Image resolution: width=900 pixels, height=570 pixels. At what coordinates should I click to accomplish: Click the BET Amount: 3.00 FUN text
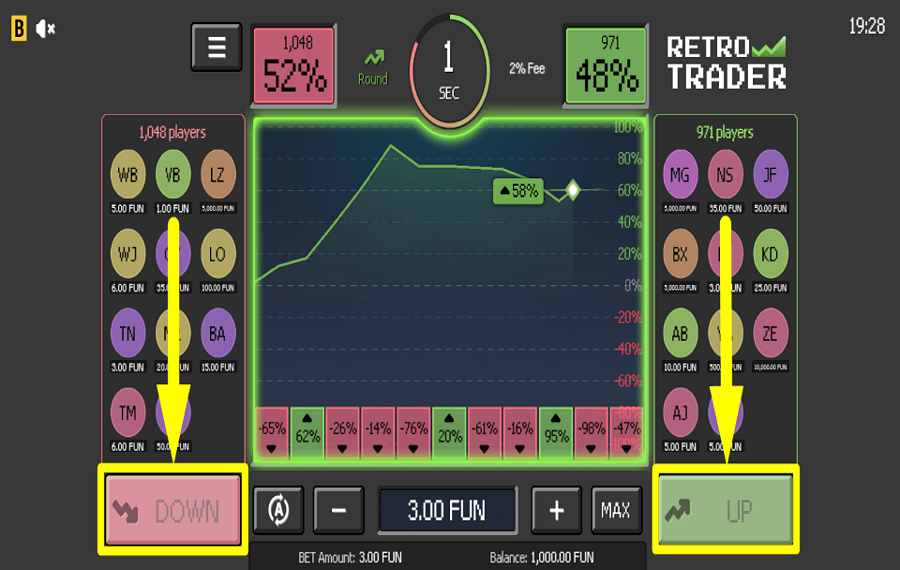coord(350,557)
